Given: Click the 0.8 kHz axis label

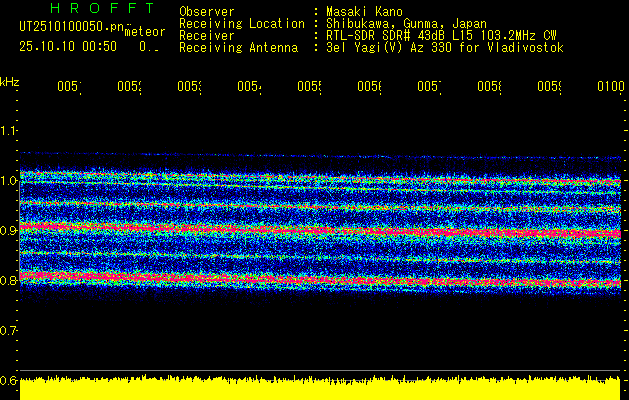Looking at the screenshot, I should (9, 280).
